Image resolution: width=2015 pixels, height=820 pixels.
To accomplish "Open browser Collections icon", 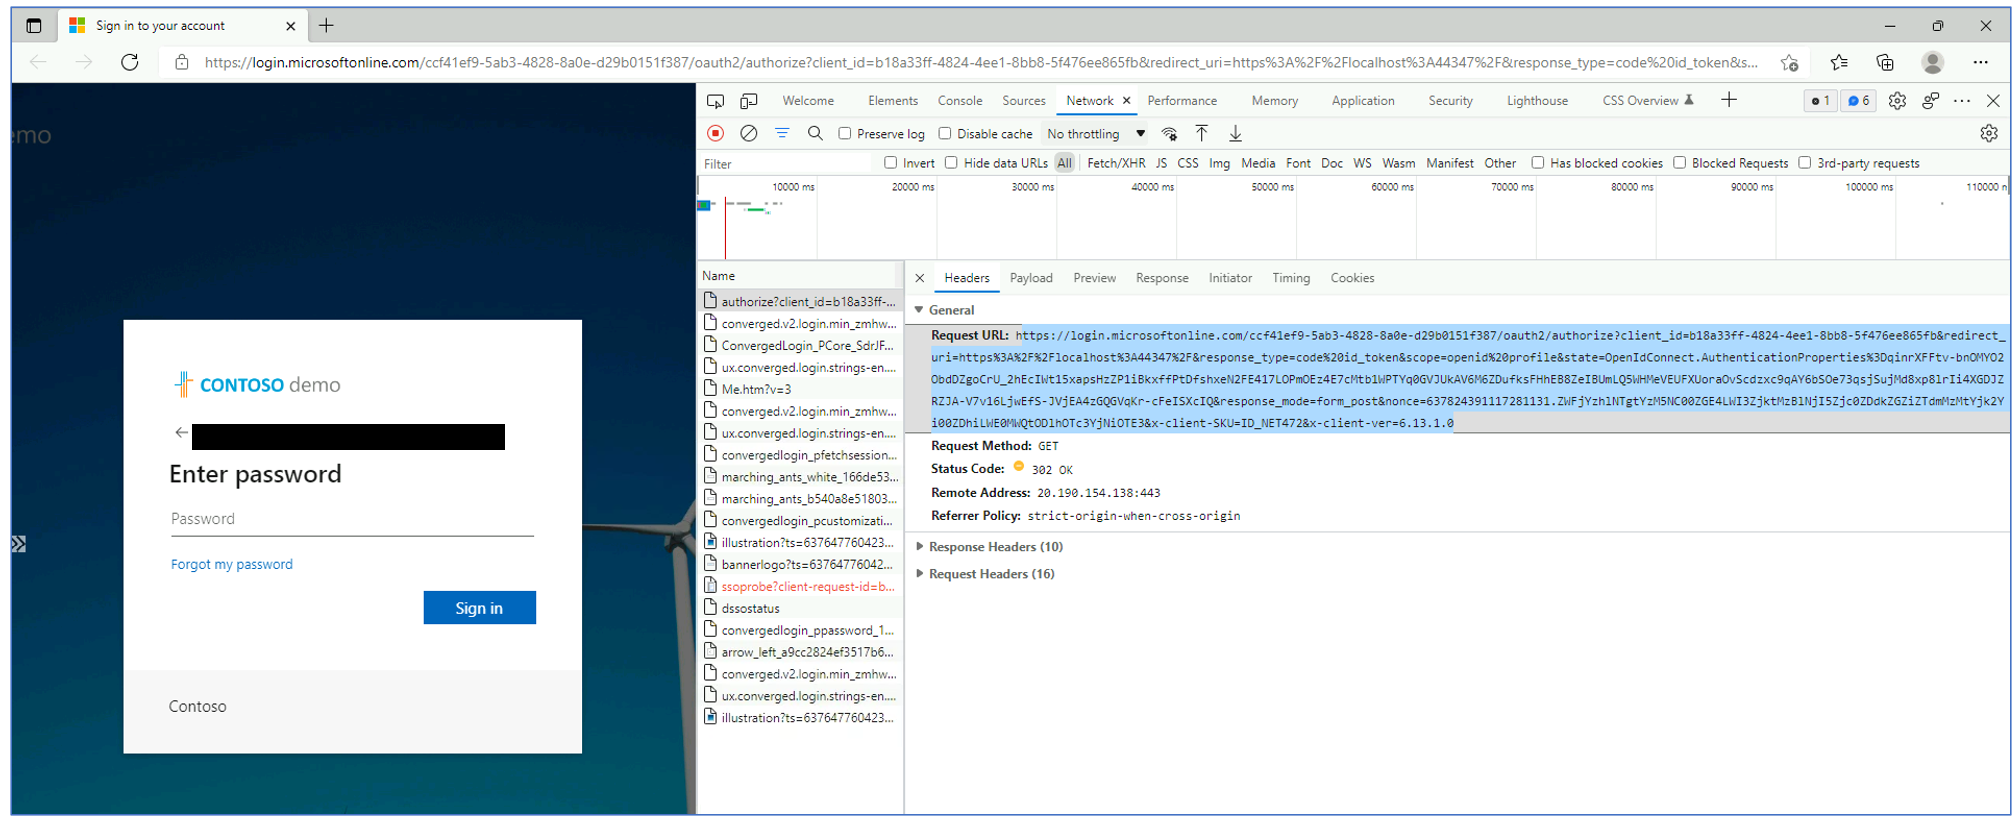I will pos(1885,62).
